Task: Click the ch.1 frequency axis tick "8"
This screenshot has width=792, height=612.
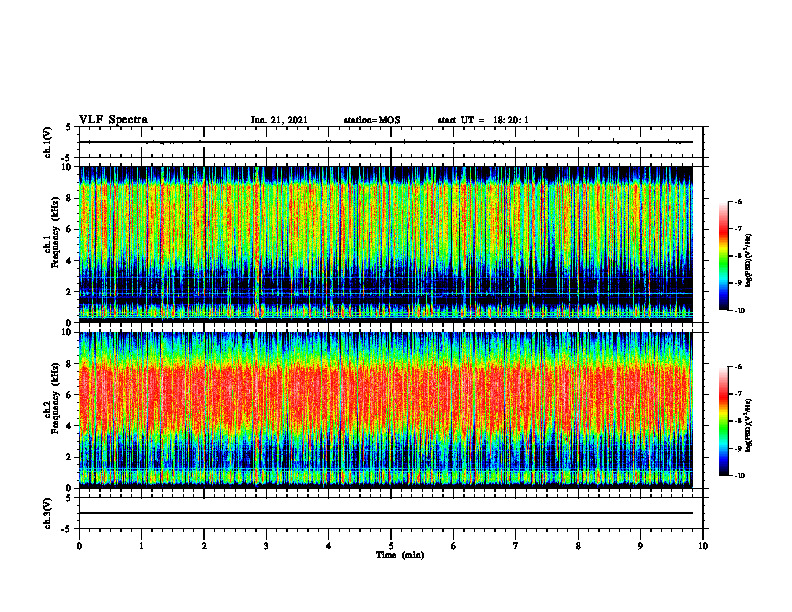Action: (69, 198)
